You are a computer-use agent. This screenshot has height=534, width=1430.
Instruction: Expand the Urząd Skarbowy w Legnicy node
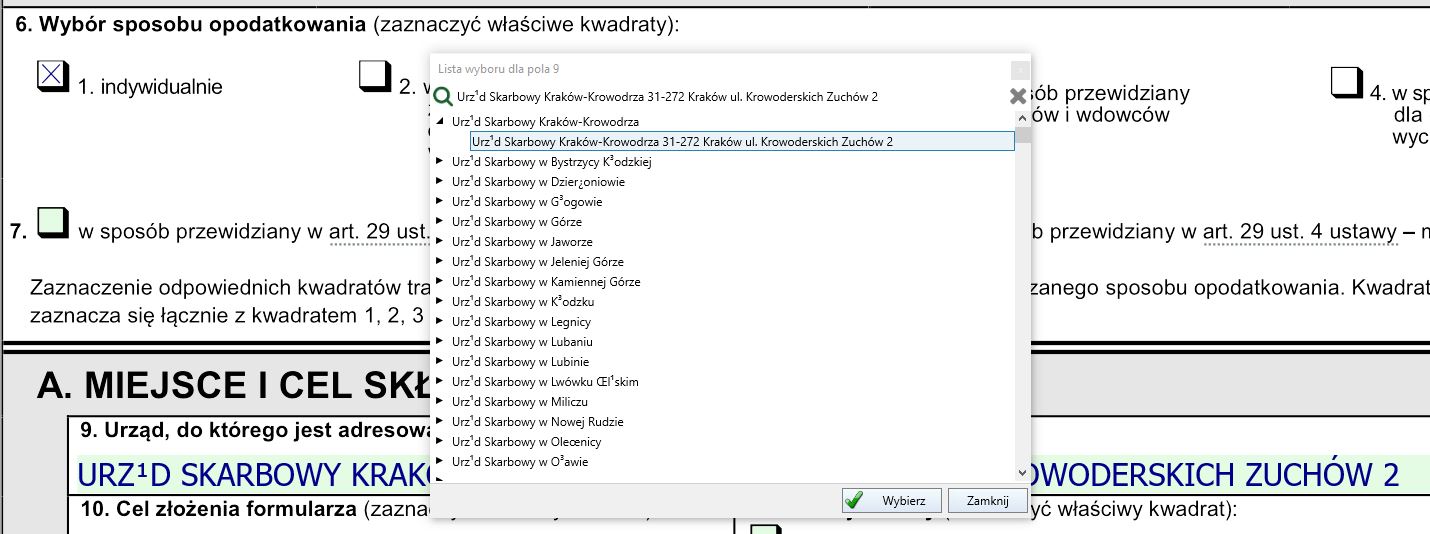(439, 322)
